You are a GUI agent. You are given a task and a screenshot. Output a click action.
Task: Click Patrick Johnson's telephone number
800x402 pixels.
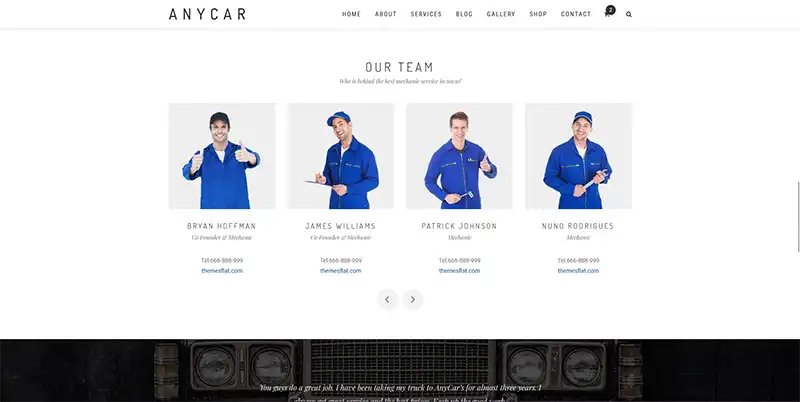(x=459, y=260)
